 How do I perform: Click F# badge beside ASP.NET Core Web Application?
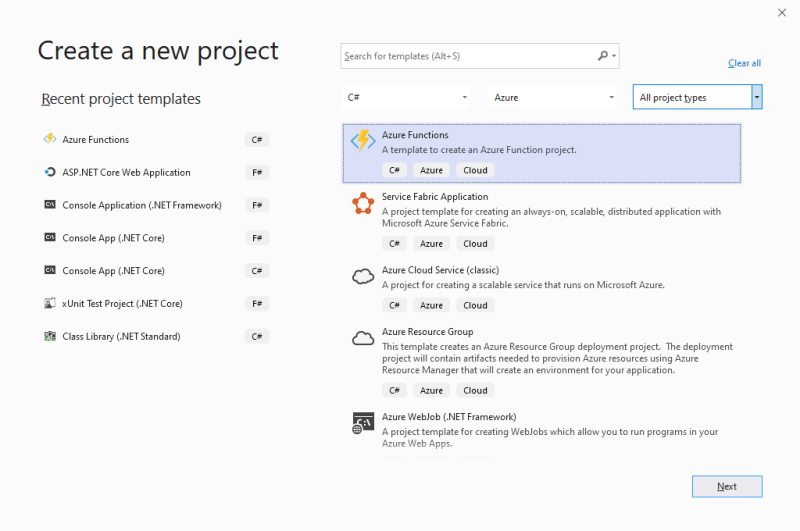coord(257,172)
